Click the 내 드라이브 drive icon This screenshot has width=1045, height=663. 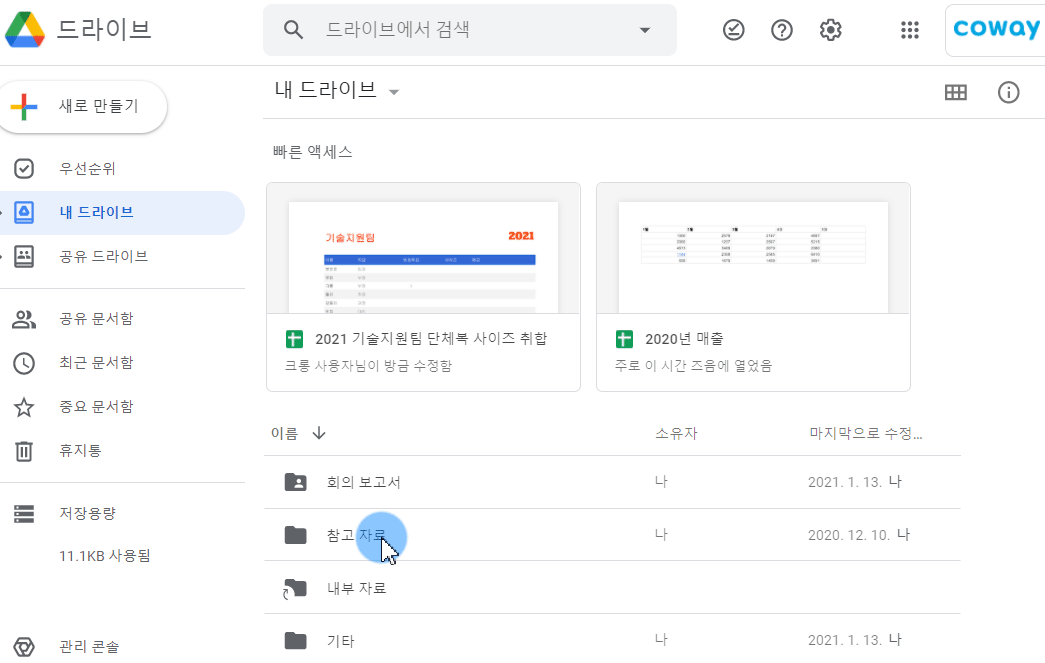[x=24, y=213]
